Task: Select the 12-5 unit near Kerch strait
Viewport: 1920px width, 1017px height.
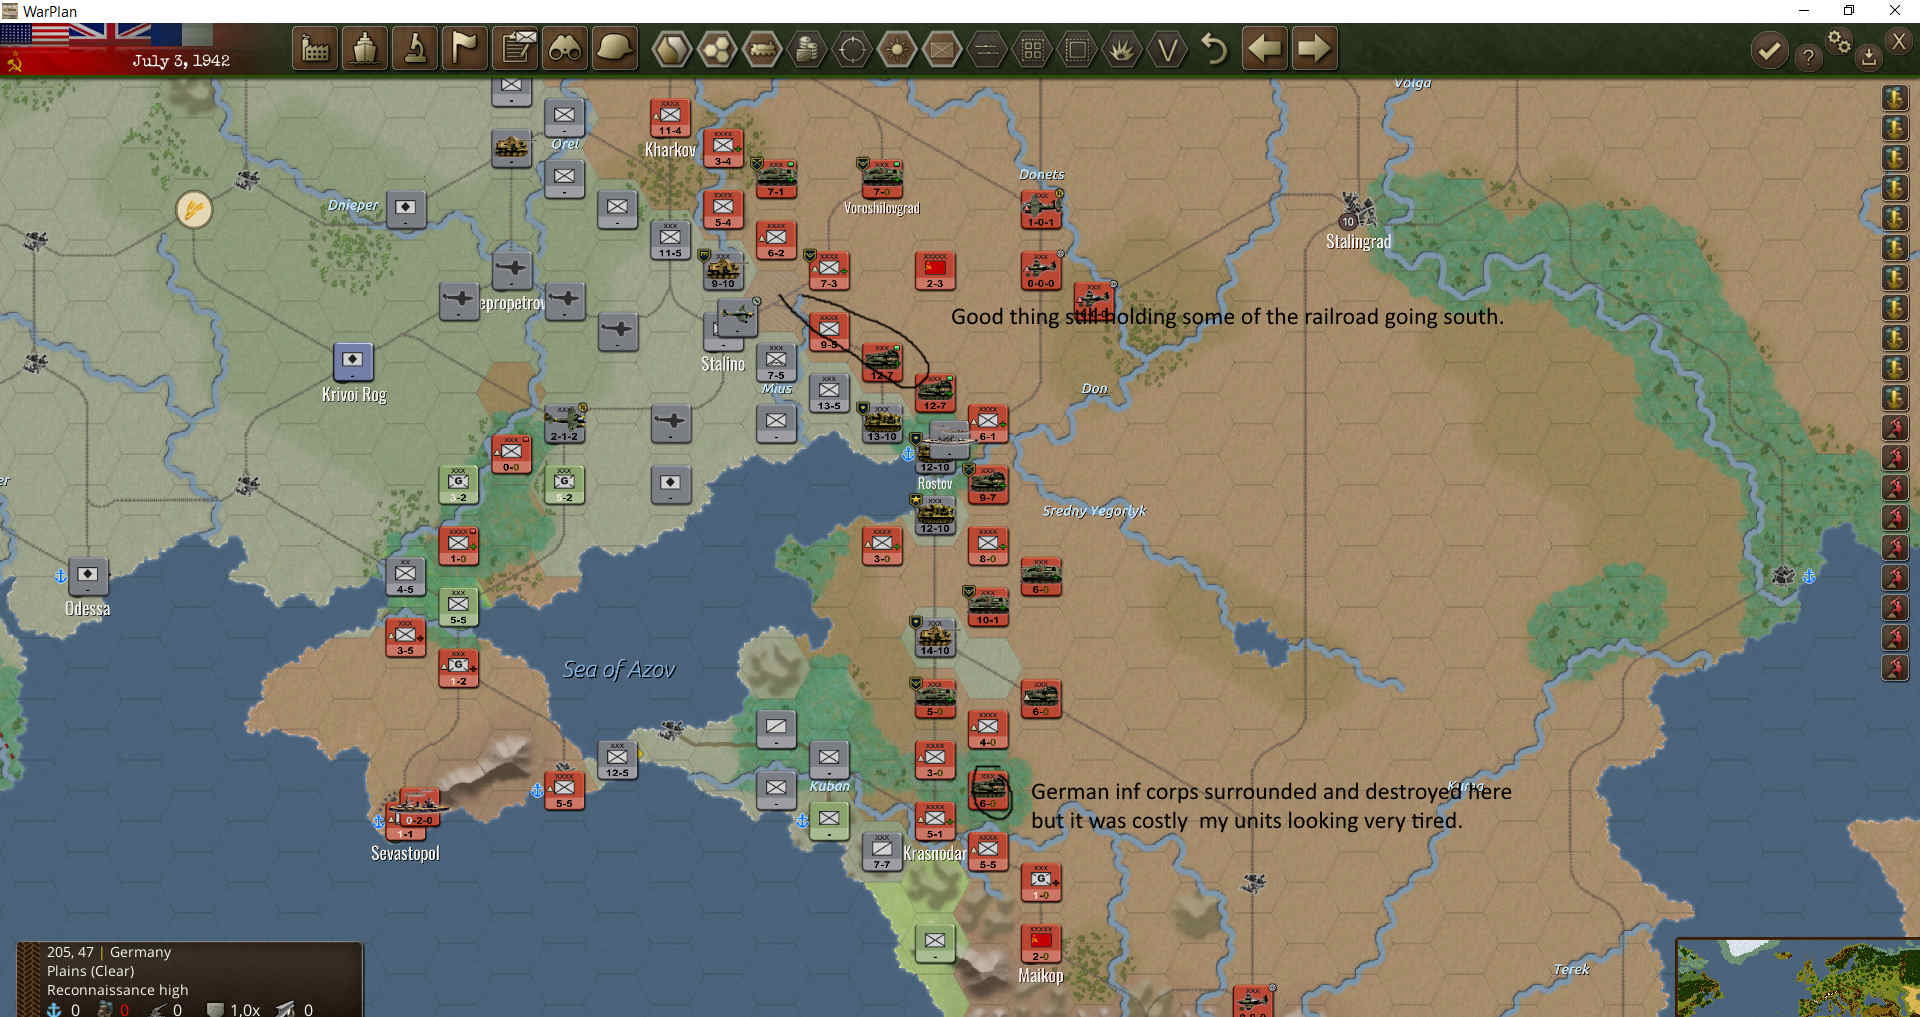Action: (617, 759)
